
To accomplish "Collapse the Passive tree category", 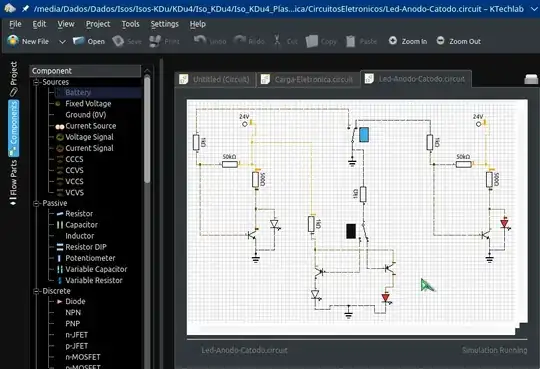I will pos(36,203).
